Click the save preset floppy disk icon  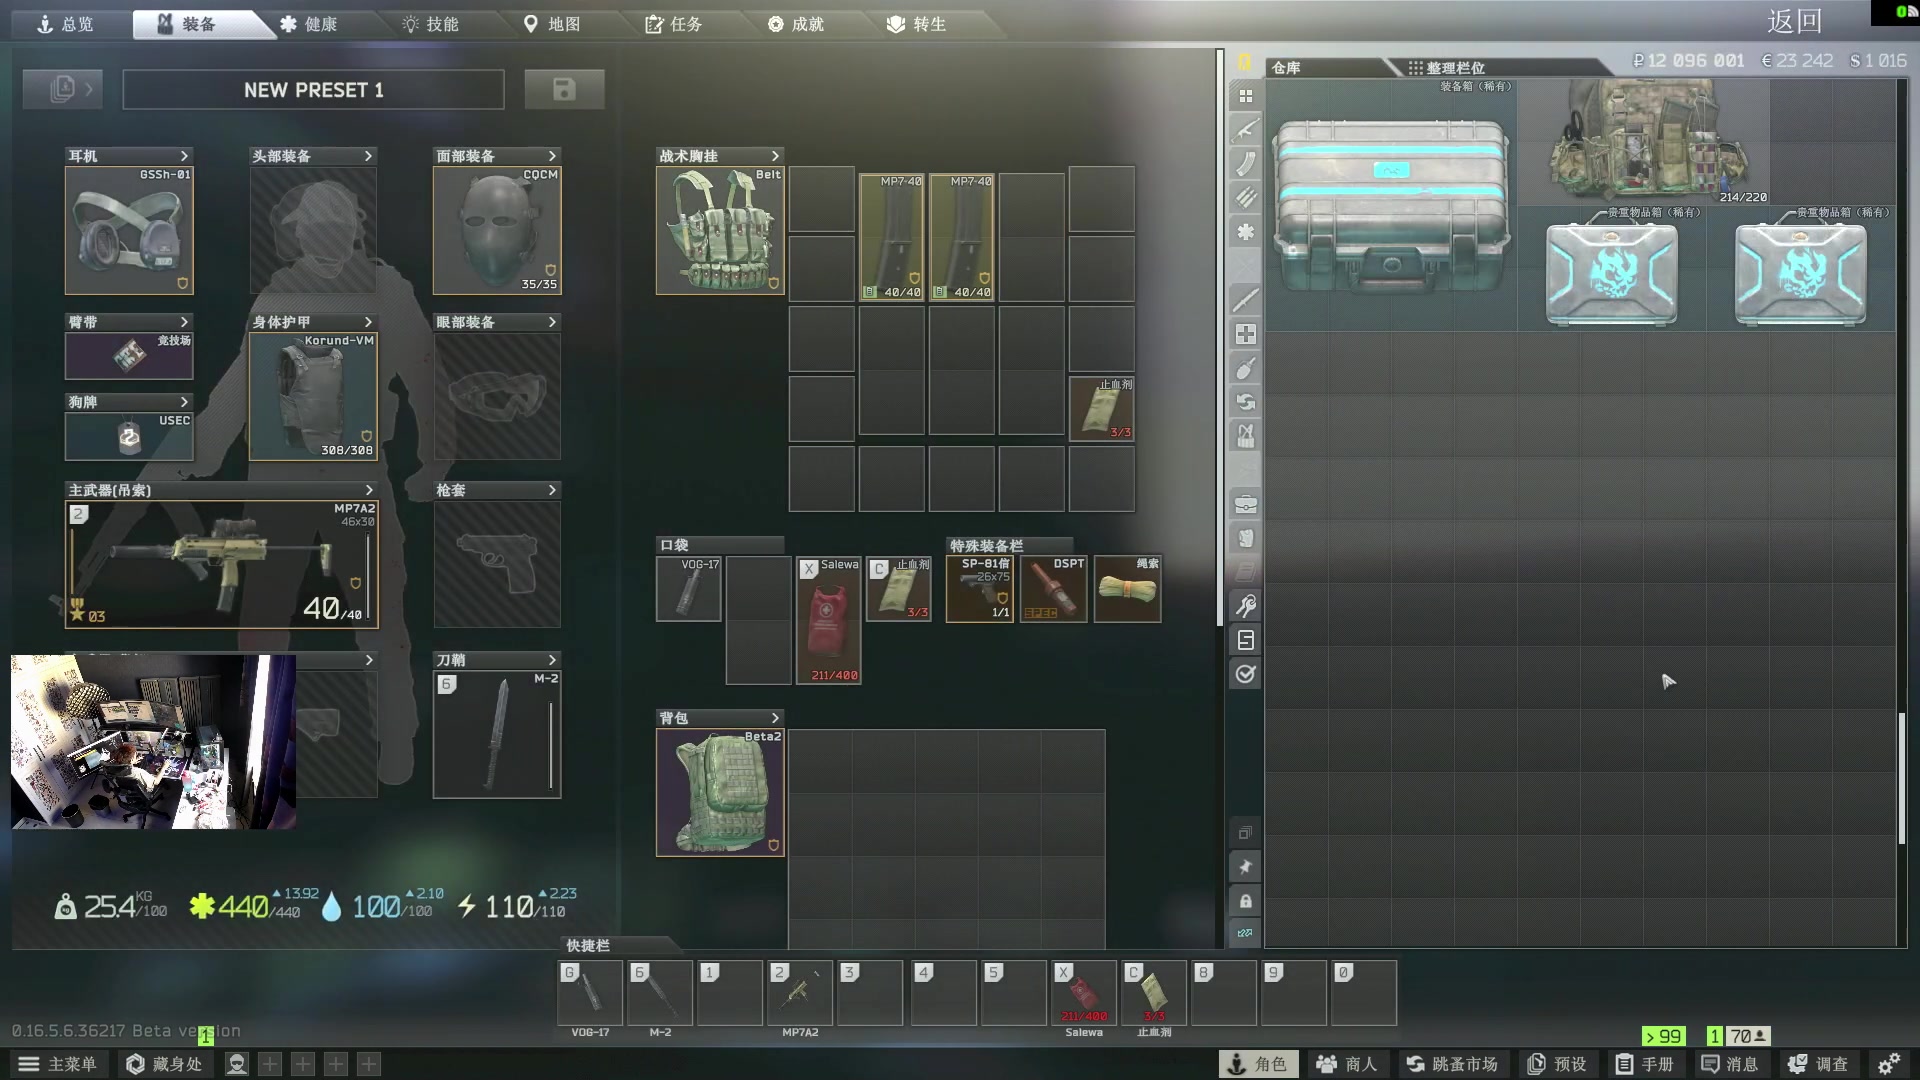(564, 89)
